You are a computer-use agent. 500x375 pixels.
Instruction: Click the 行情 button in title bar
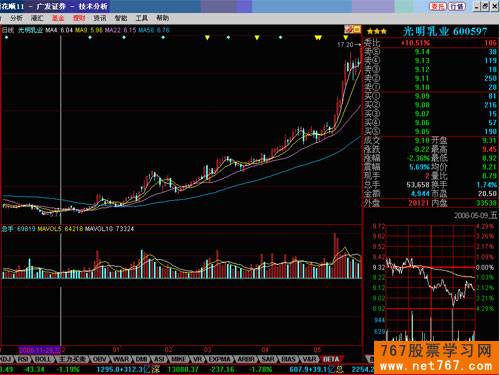pyautogui.click(x=456, y=6)
